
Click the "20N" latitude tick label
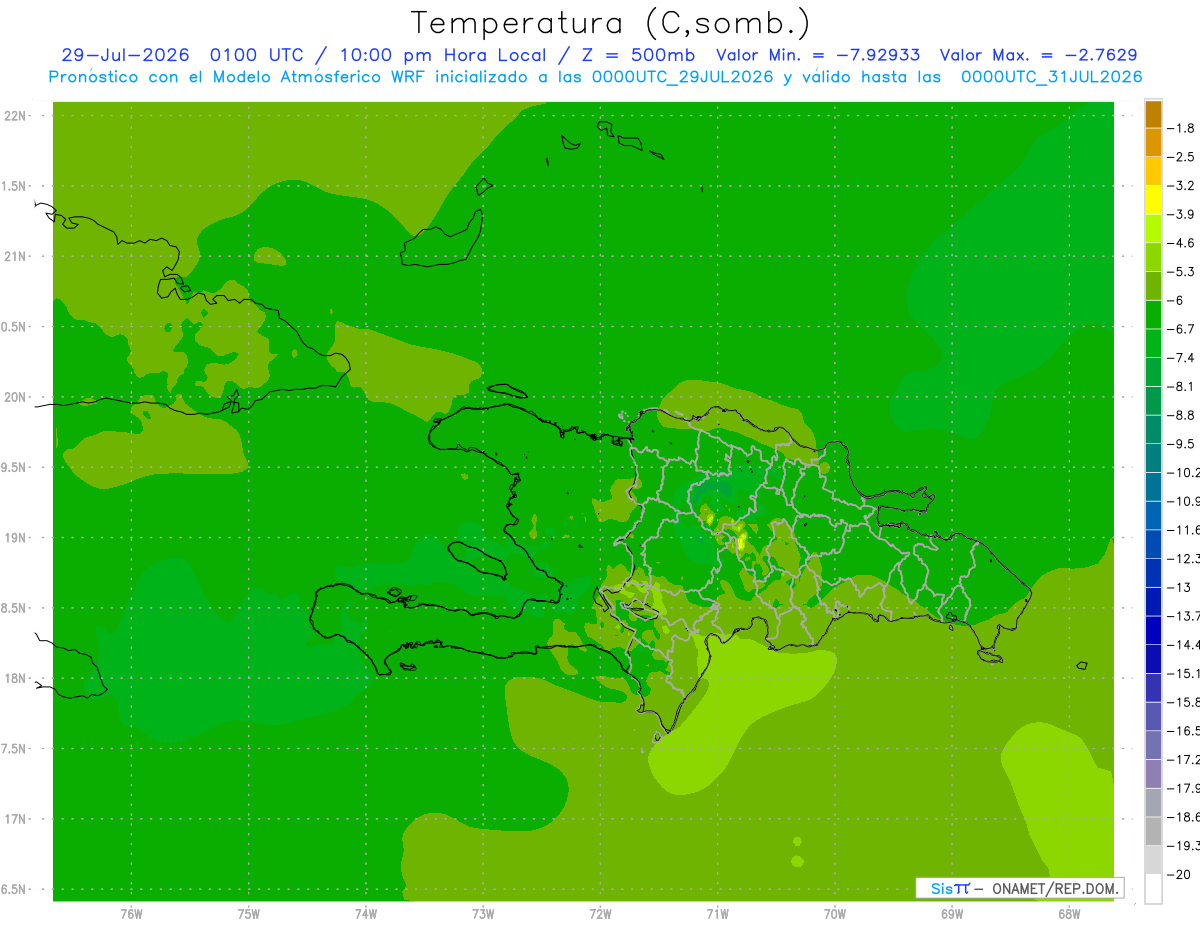click(x=16, y=397)
